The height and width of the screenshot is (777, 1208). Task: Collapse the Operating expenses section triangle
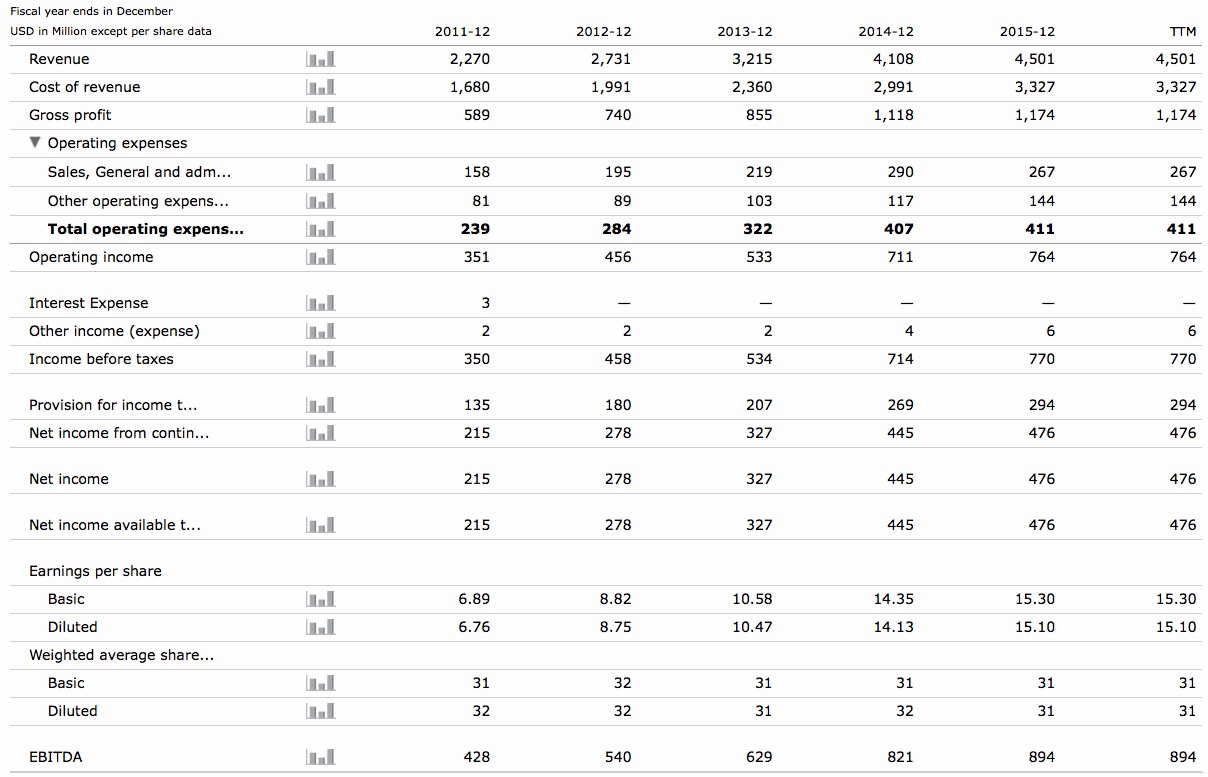point(35,143)
